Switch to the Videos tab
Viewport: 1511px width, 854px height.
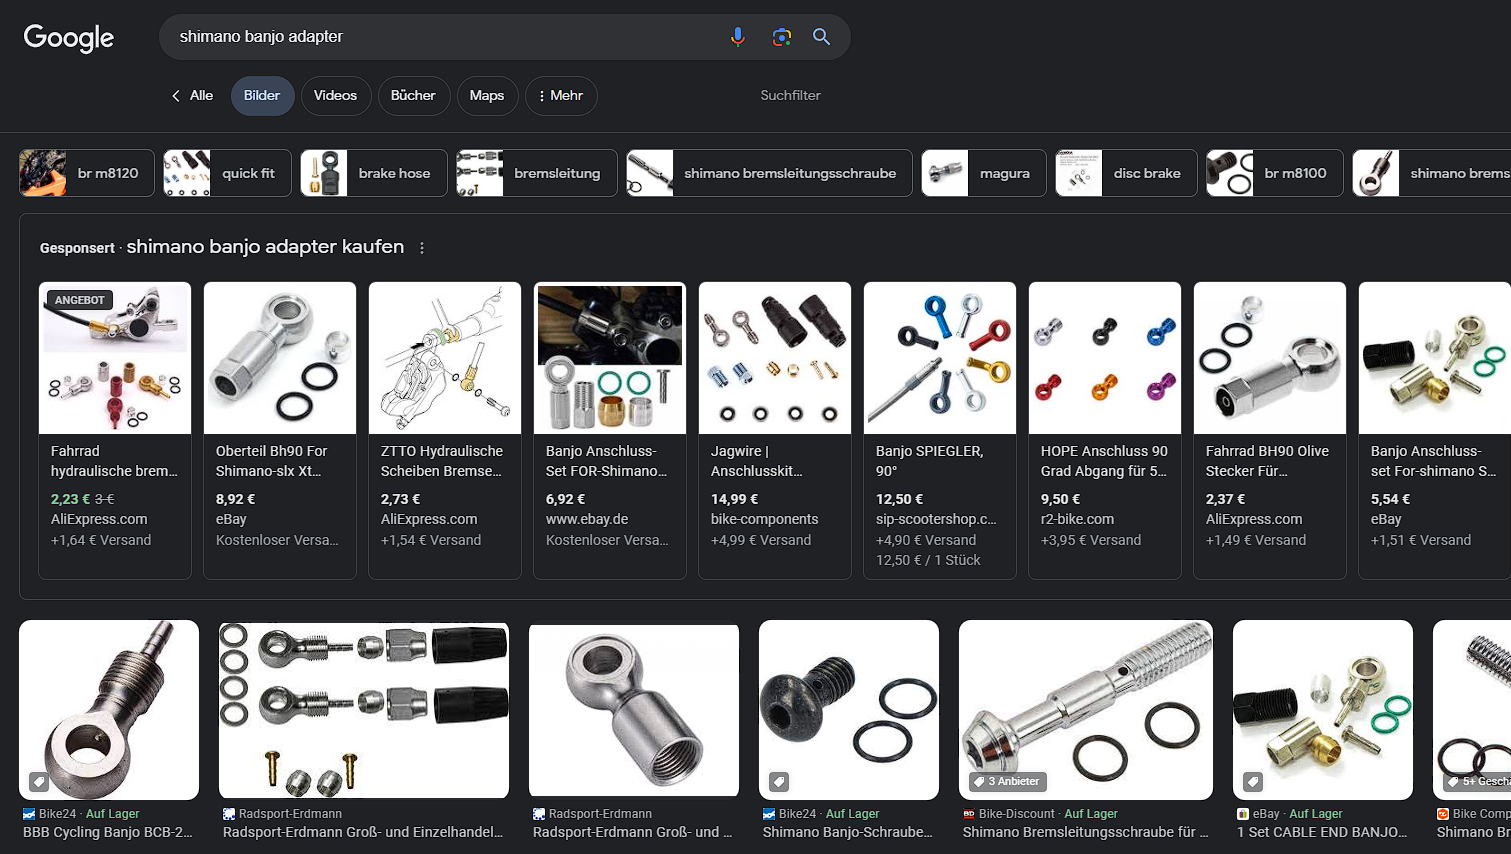[x=335, y=96]
